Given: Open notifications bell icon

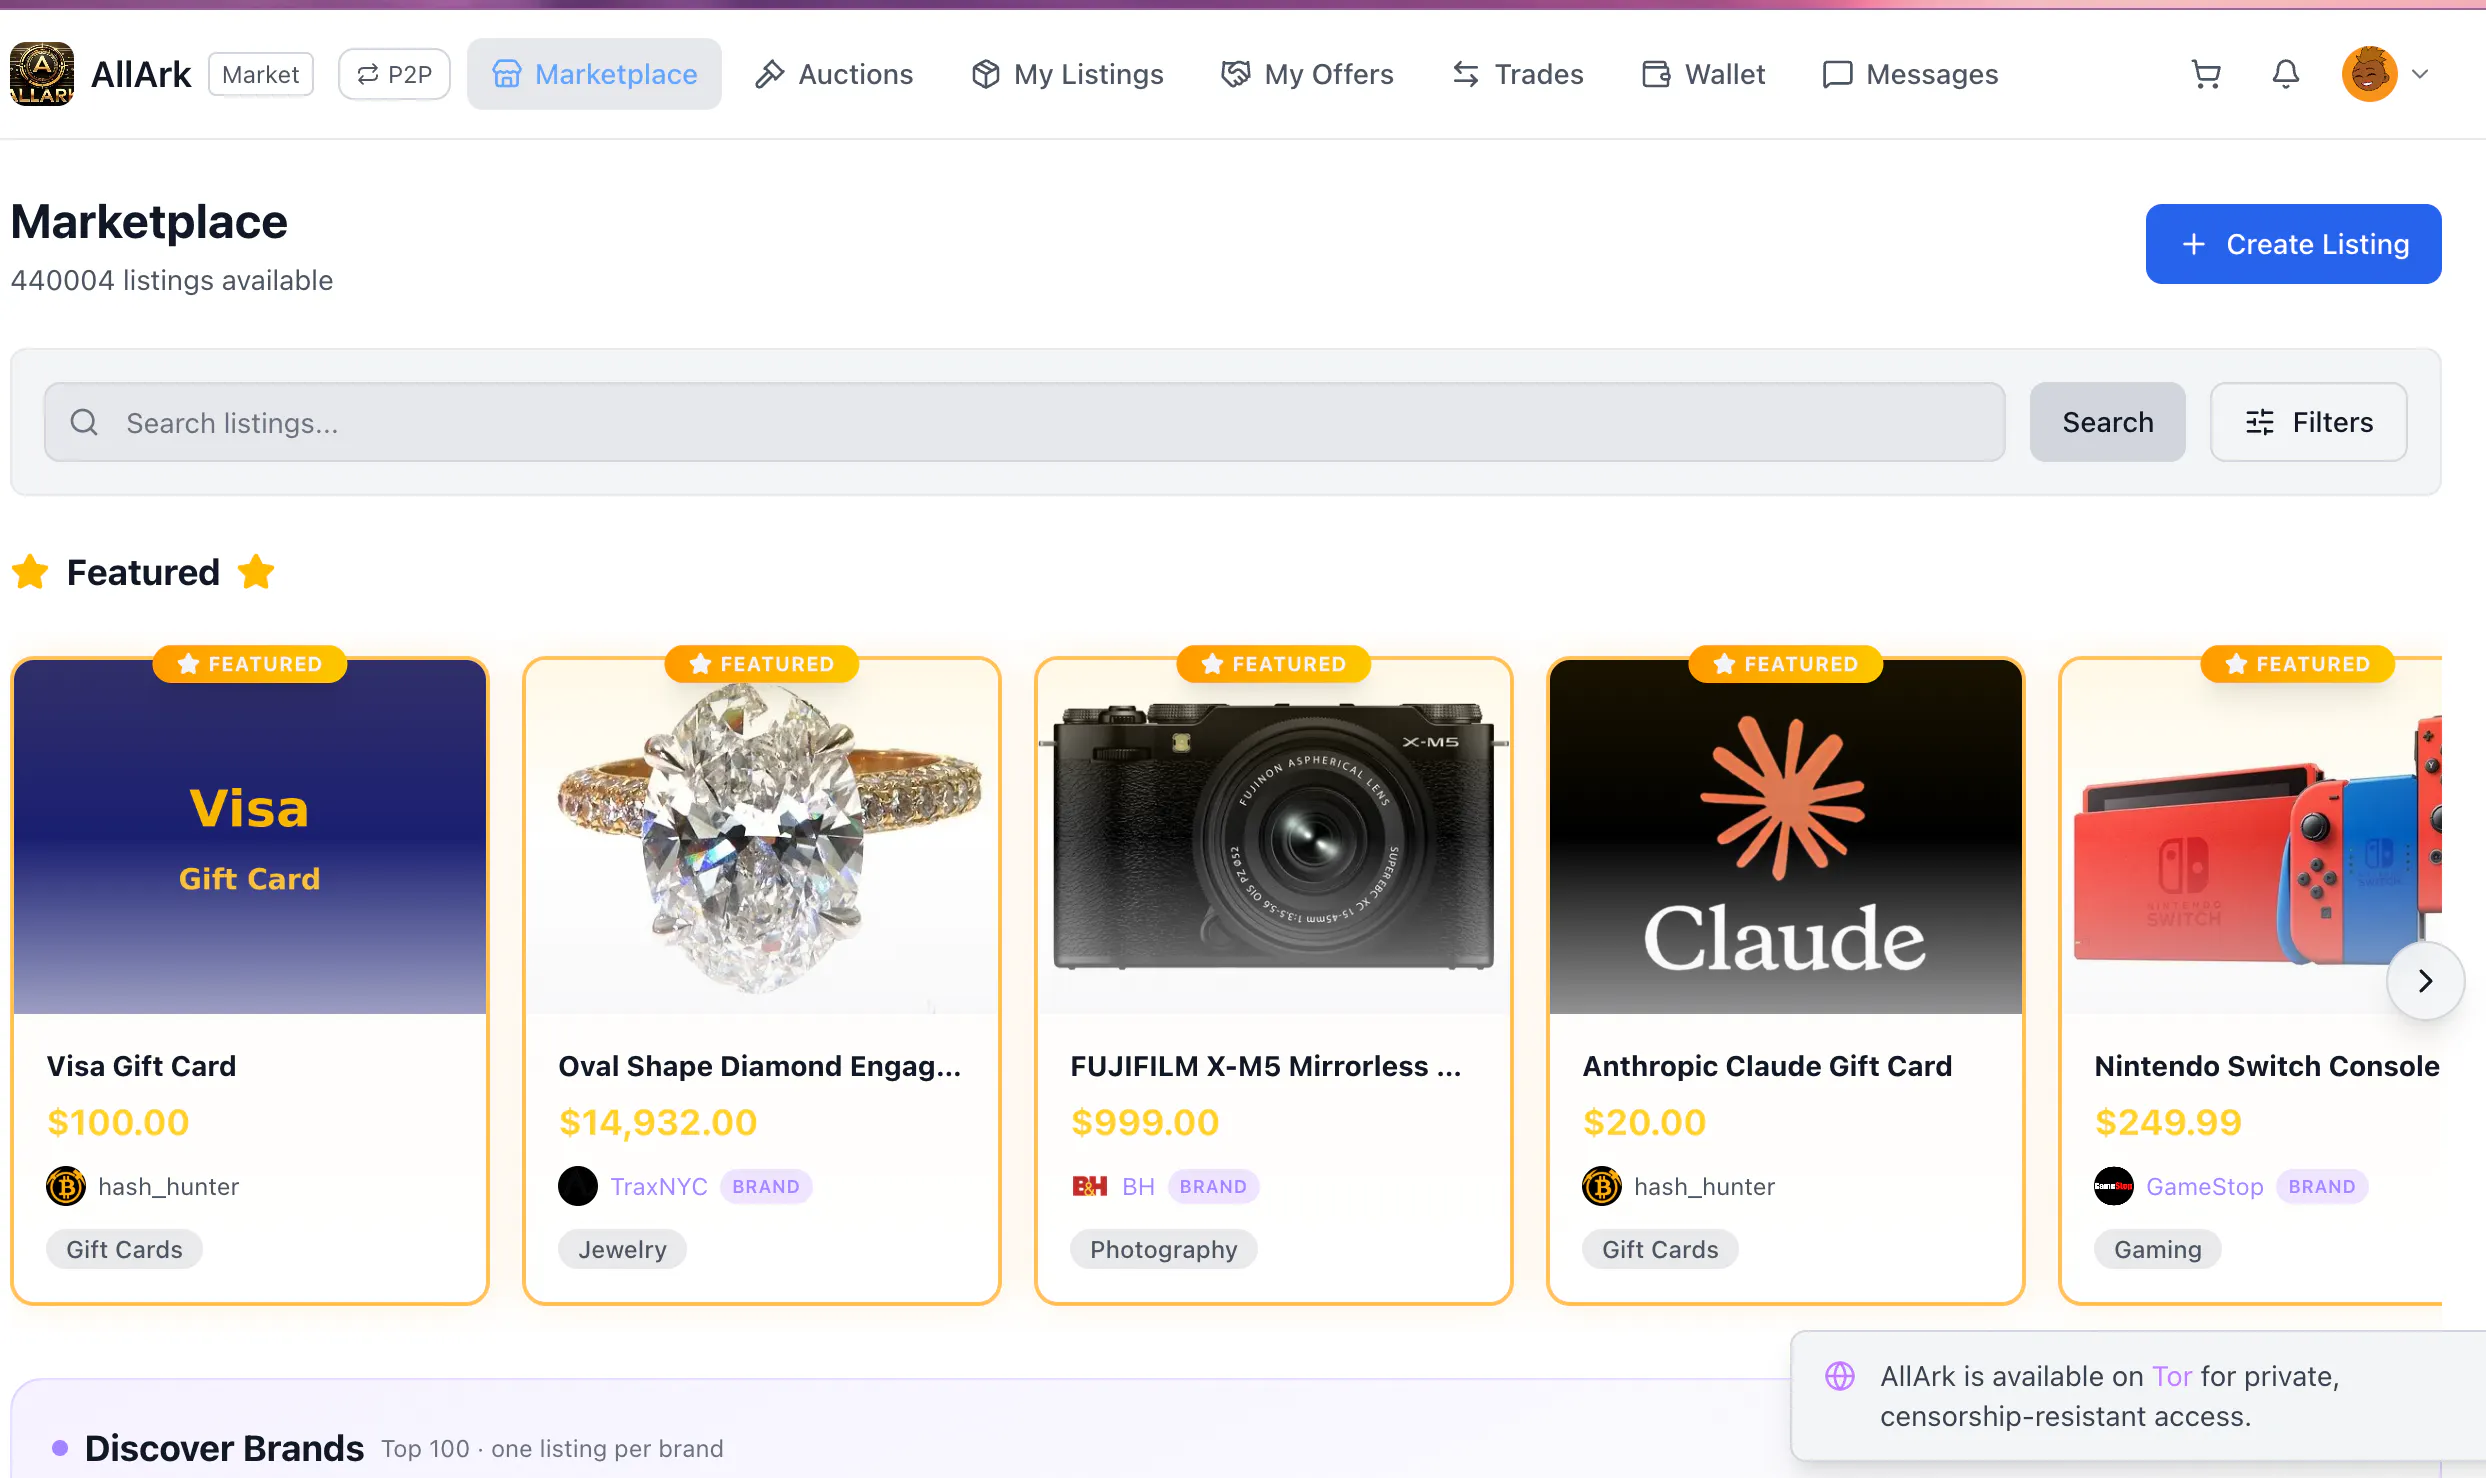Looking at the screenshot, I should [x=2286, y=74].
